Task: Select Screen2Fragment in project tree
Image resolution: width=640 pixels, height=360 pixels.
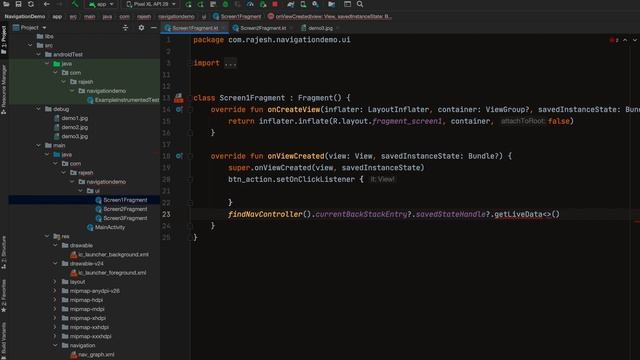Action: pos(125,209)
